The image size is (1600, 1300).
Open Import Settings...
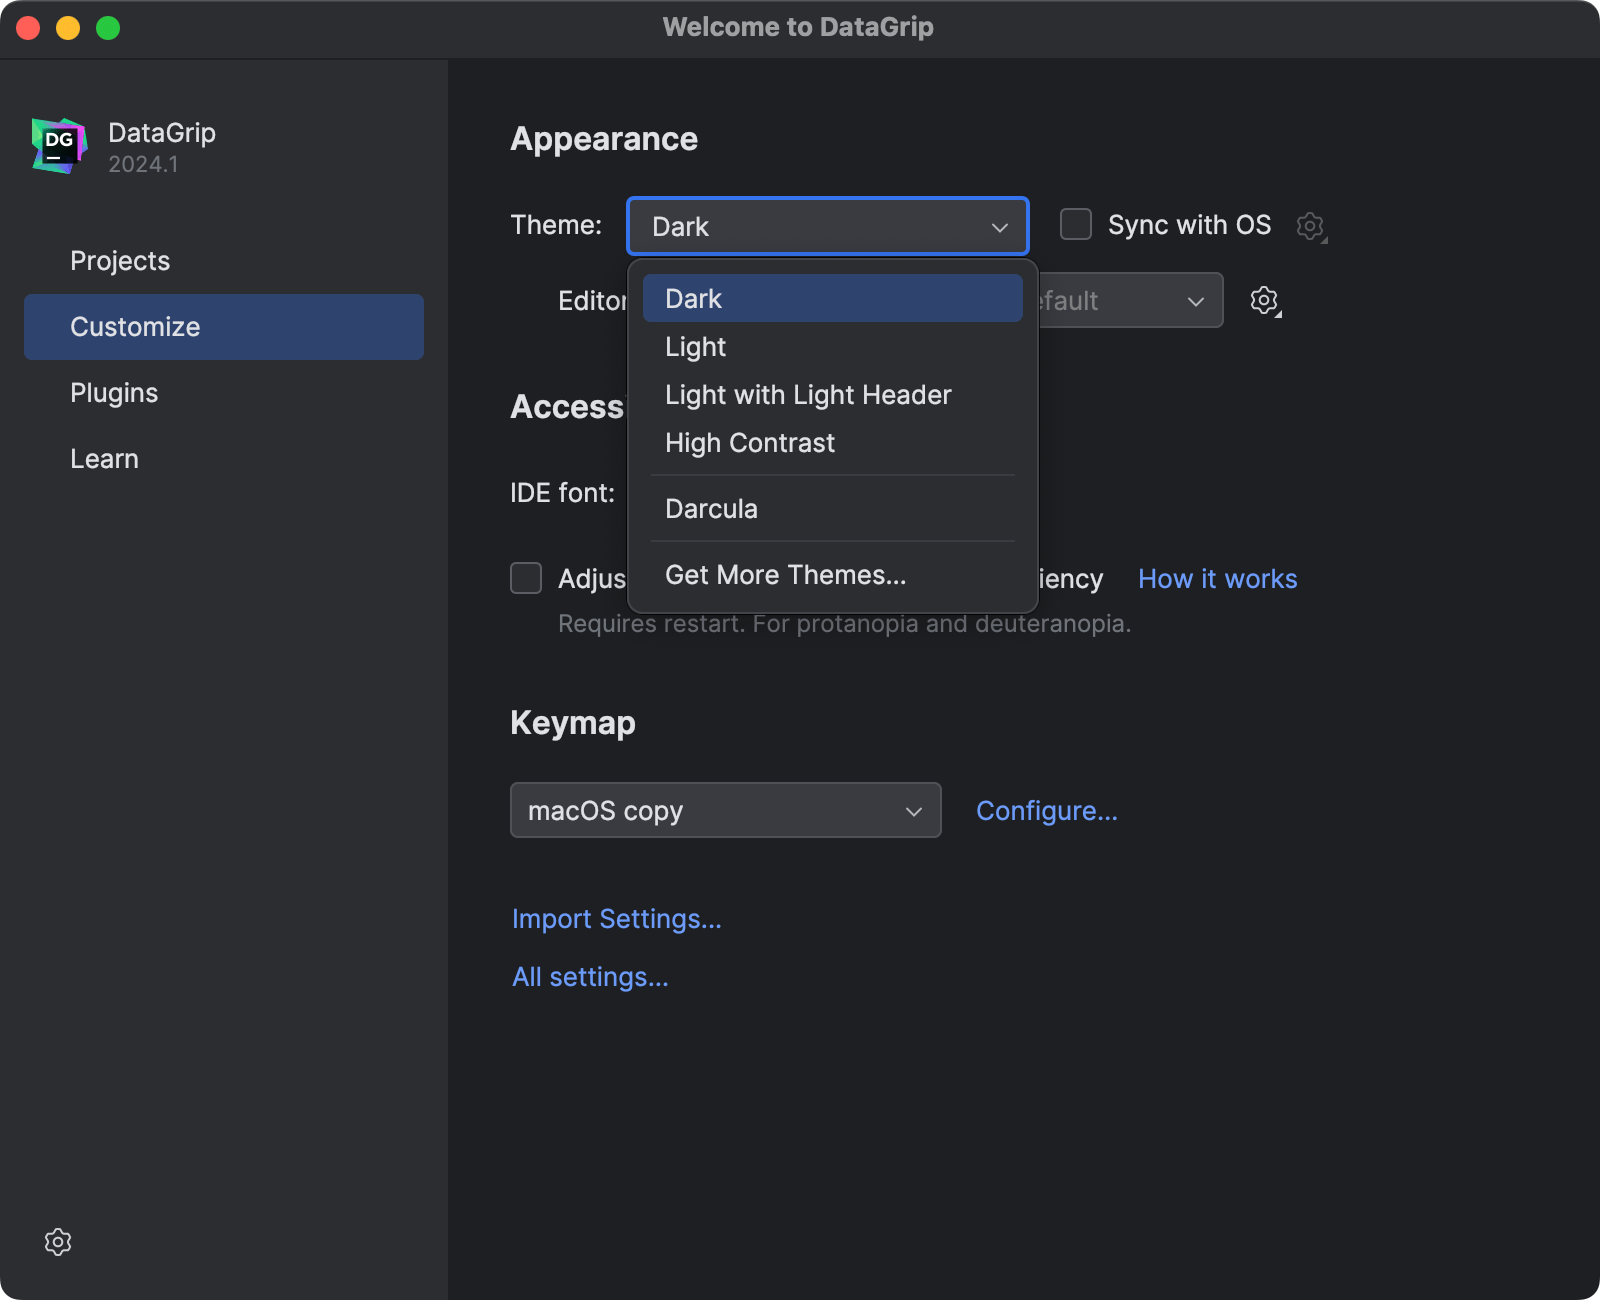pos(617,918)
